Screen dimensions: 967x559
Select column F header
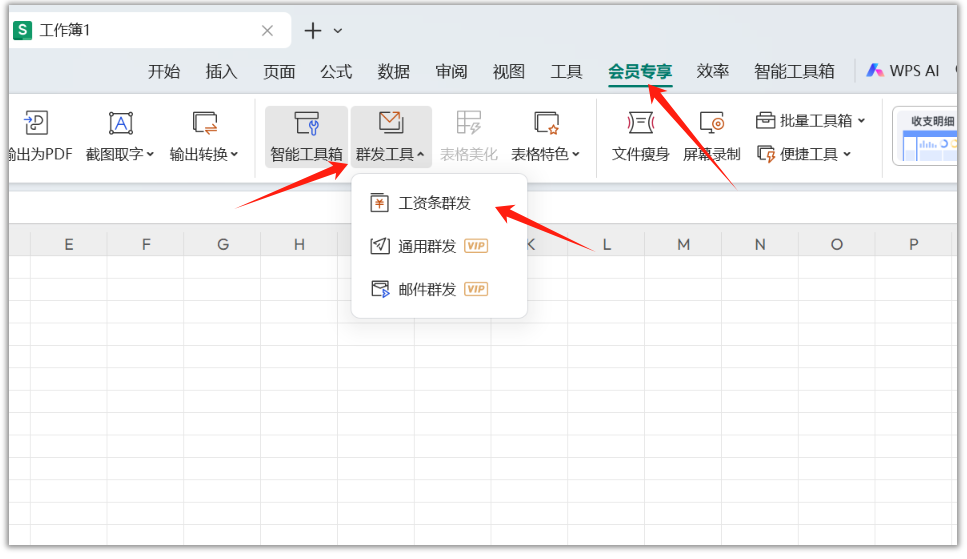tap(146, 244)
